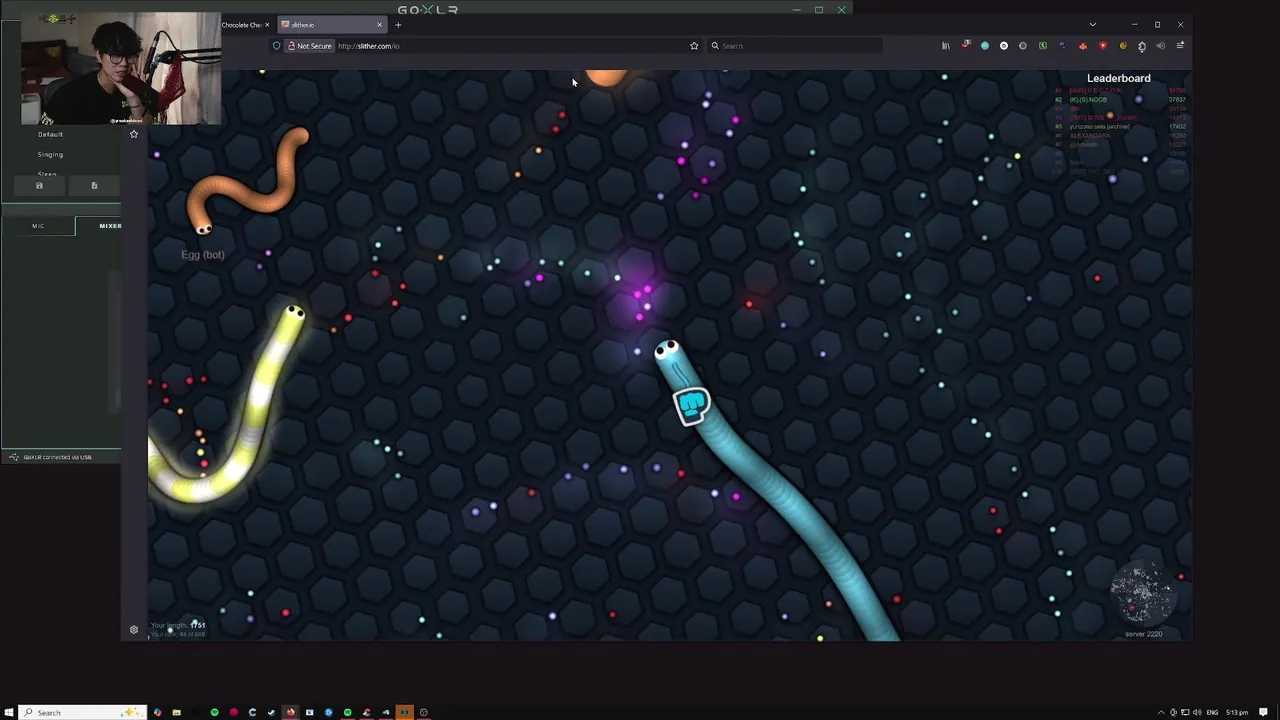
Task: Click the orange round extension icon
Action: point(1122,46)
